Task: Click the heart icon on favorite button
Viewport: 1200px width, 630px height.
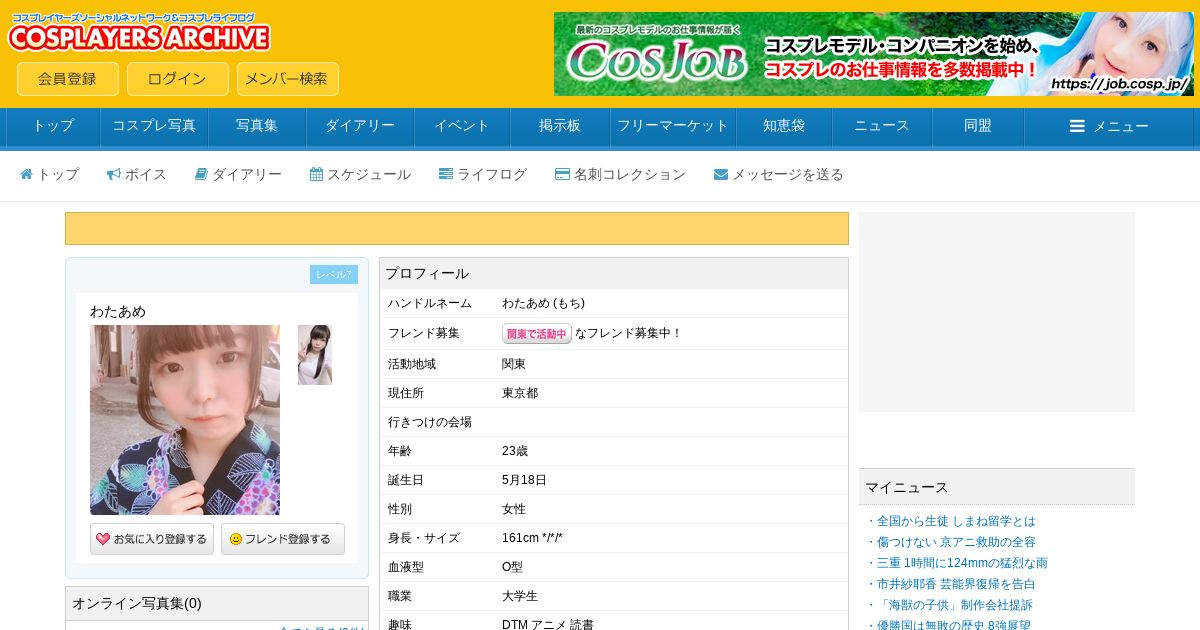Action: [103, 539]
